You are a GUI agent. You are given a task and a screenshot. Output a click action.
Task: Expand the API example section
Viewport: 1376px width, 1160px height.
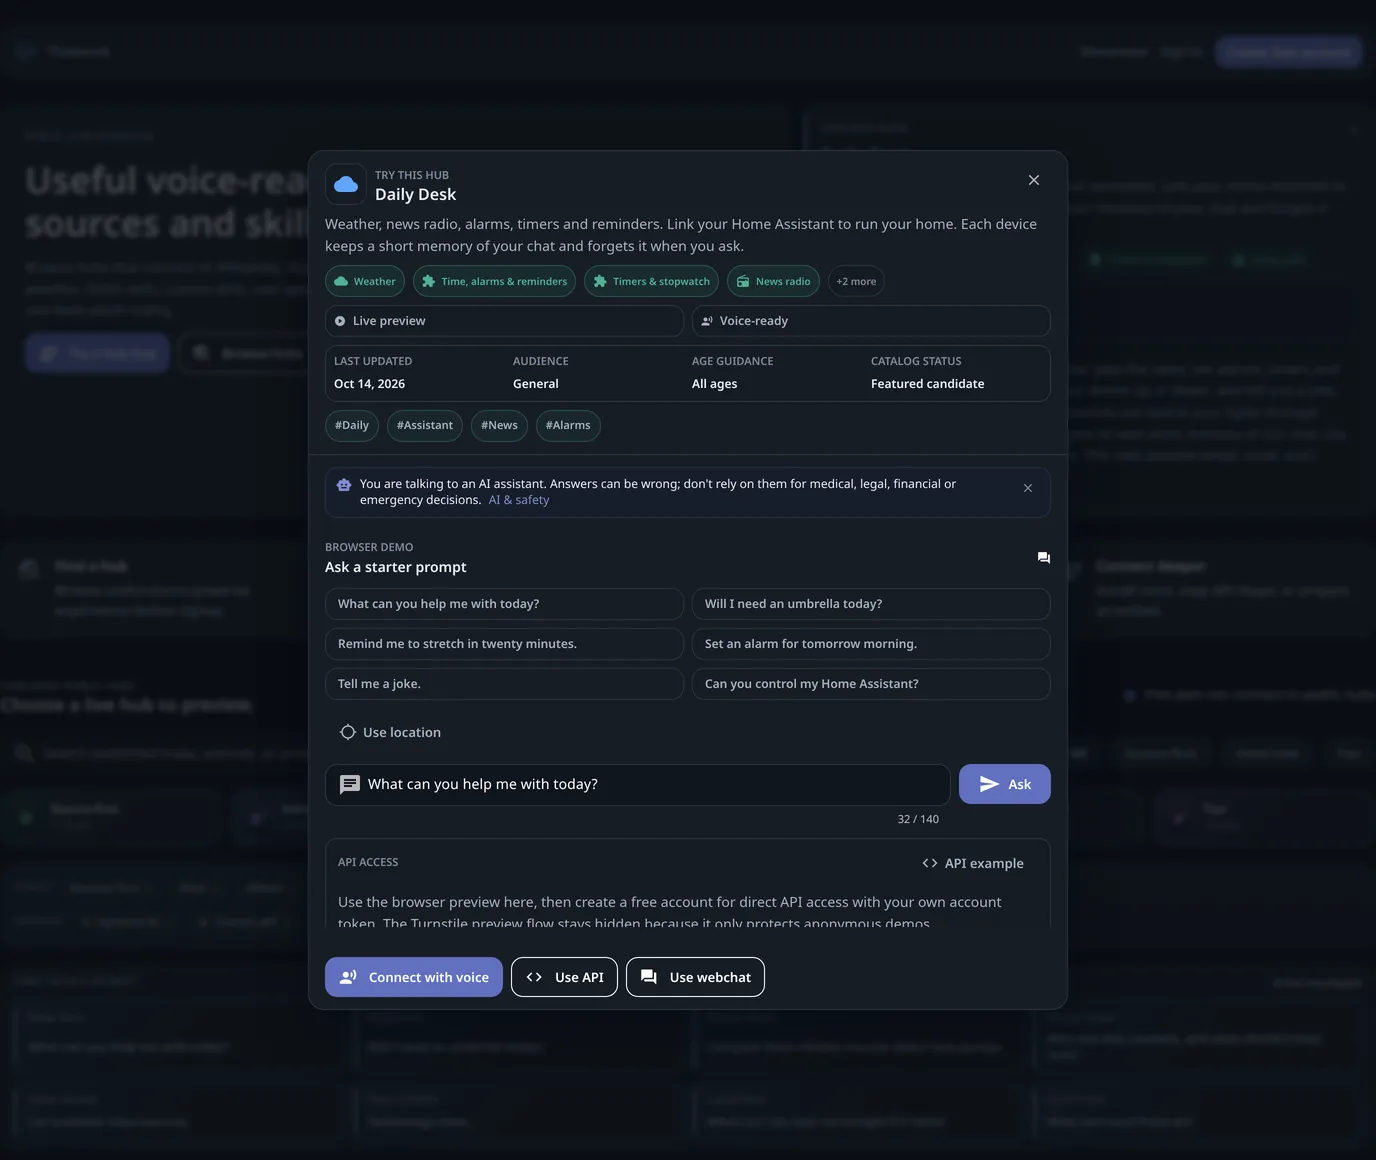[973, 863]
